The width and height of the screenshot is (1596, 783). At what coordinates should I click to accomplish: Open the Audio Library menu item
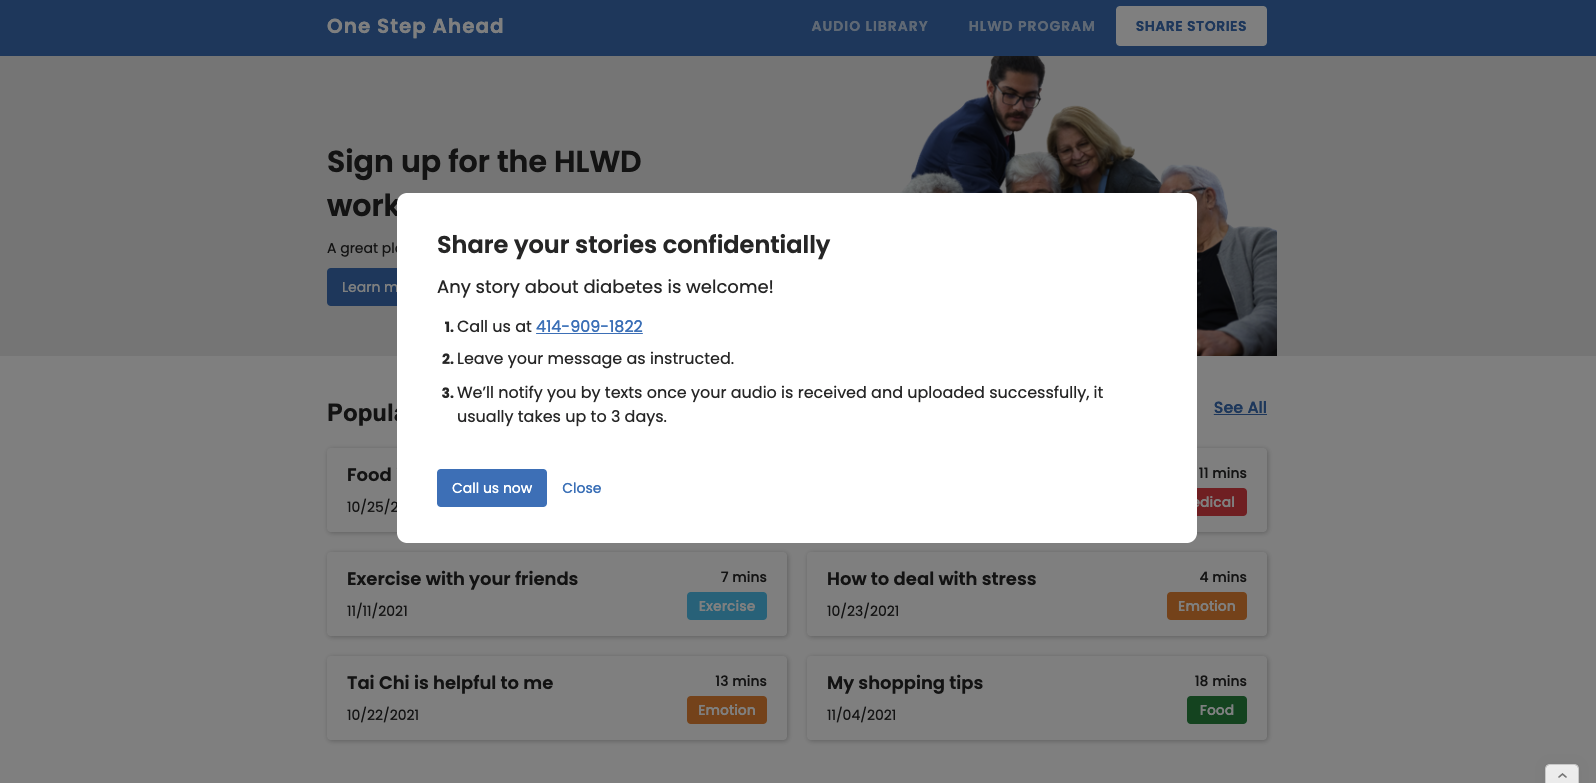point(869,26)
